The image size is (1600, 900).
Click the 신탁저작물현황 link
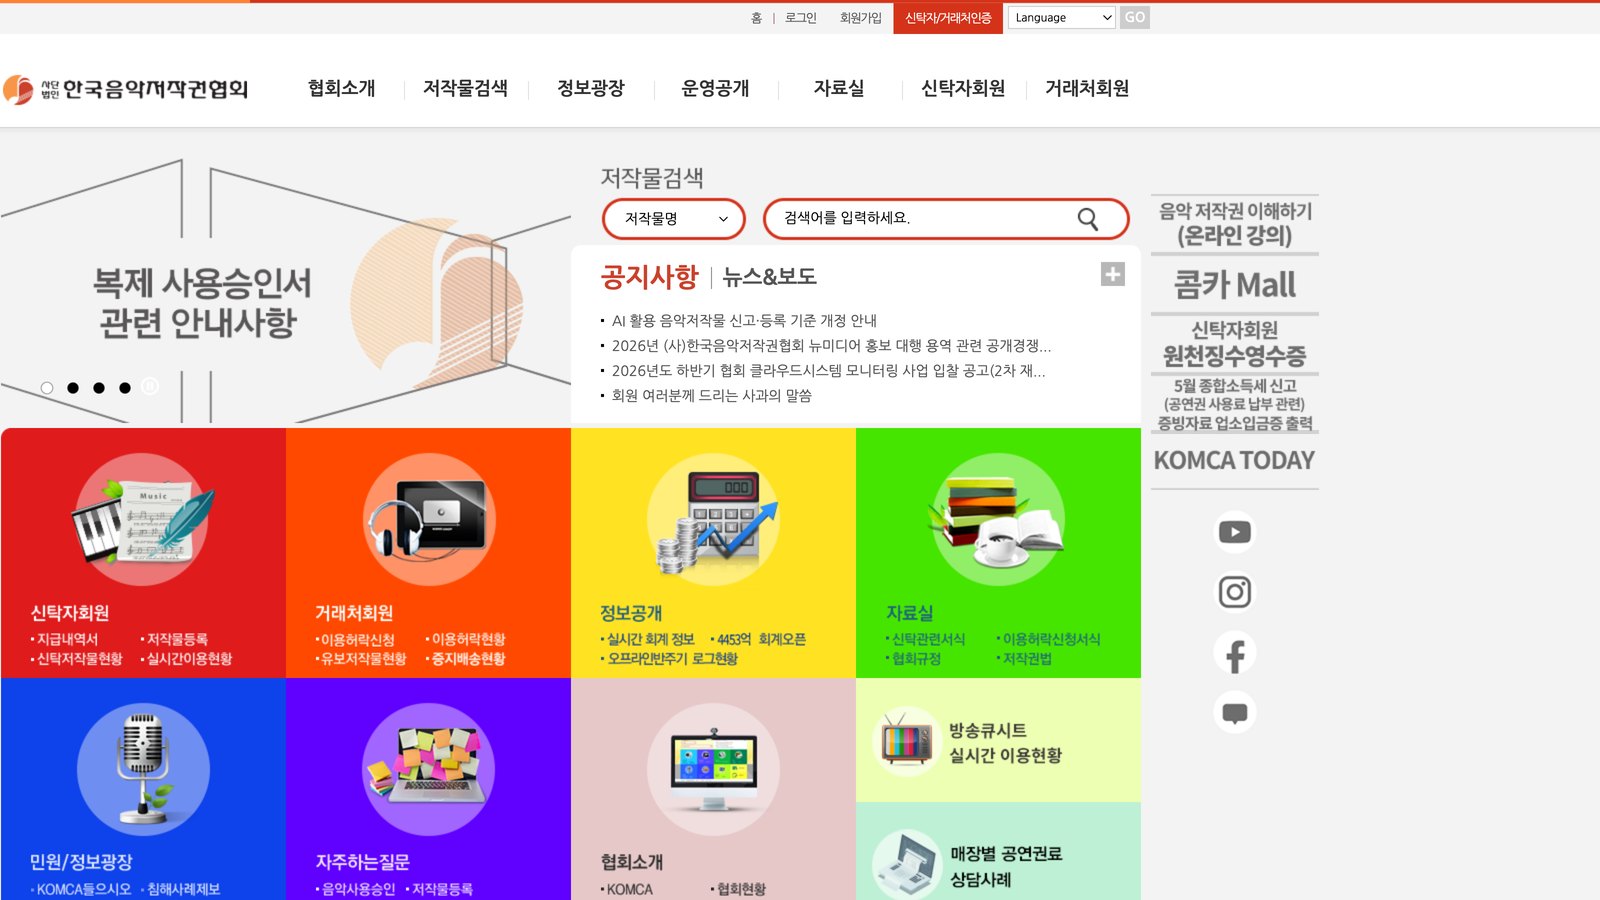(79, 659)
